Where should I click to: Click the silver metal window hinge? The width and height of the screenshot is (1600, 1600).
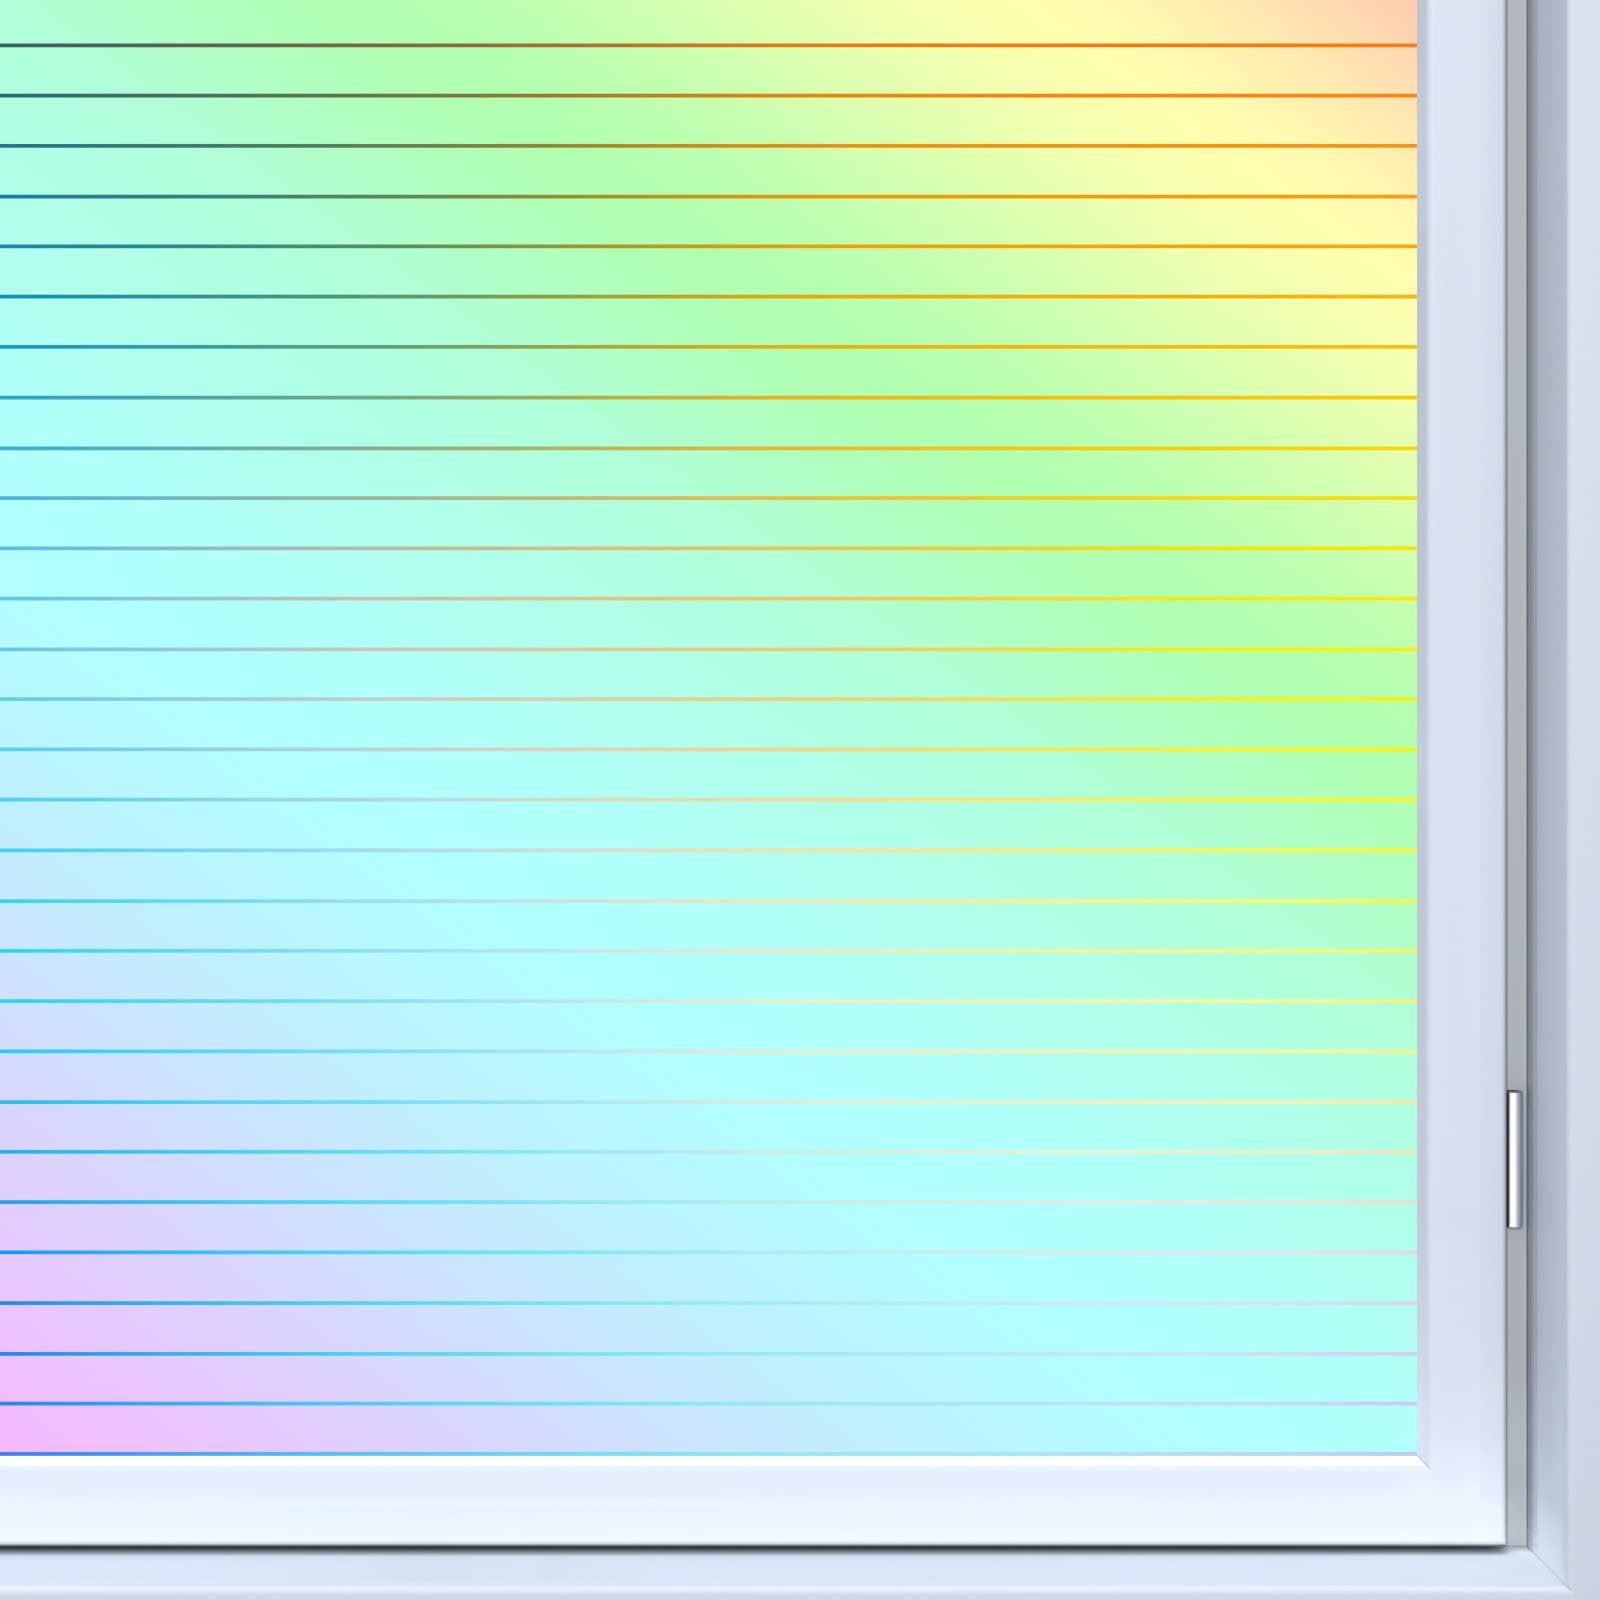pyautogui.click(x=1514, y=1159)
